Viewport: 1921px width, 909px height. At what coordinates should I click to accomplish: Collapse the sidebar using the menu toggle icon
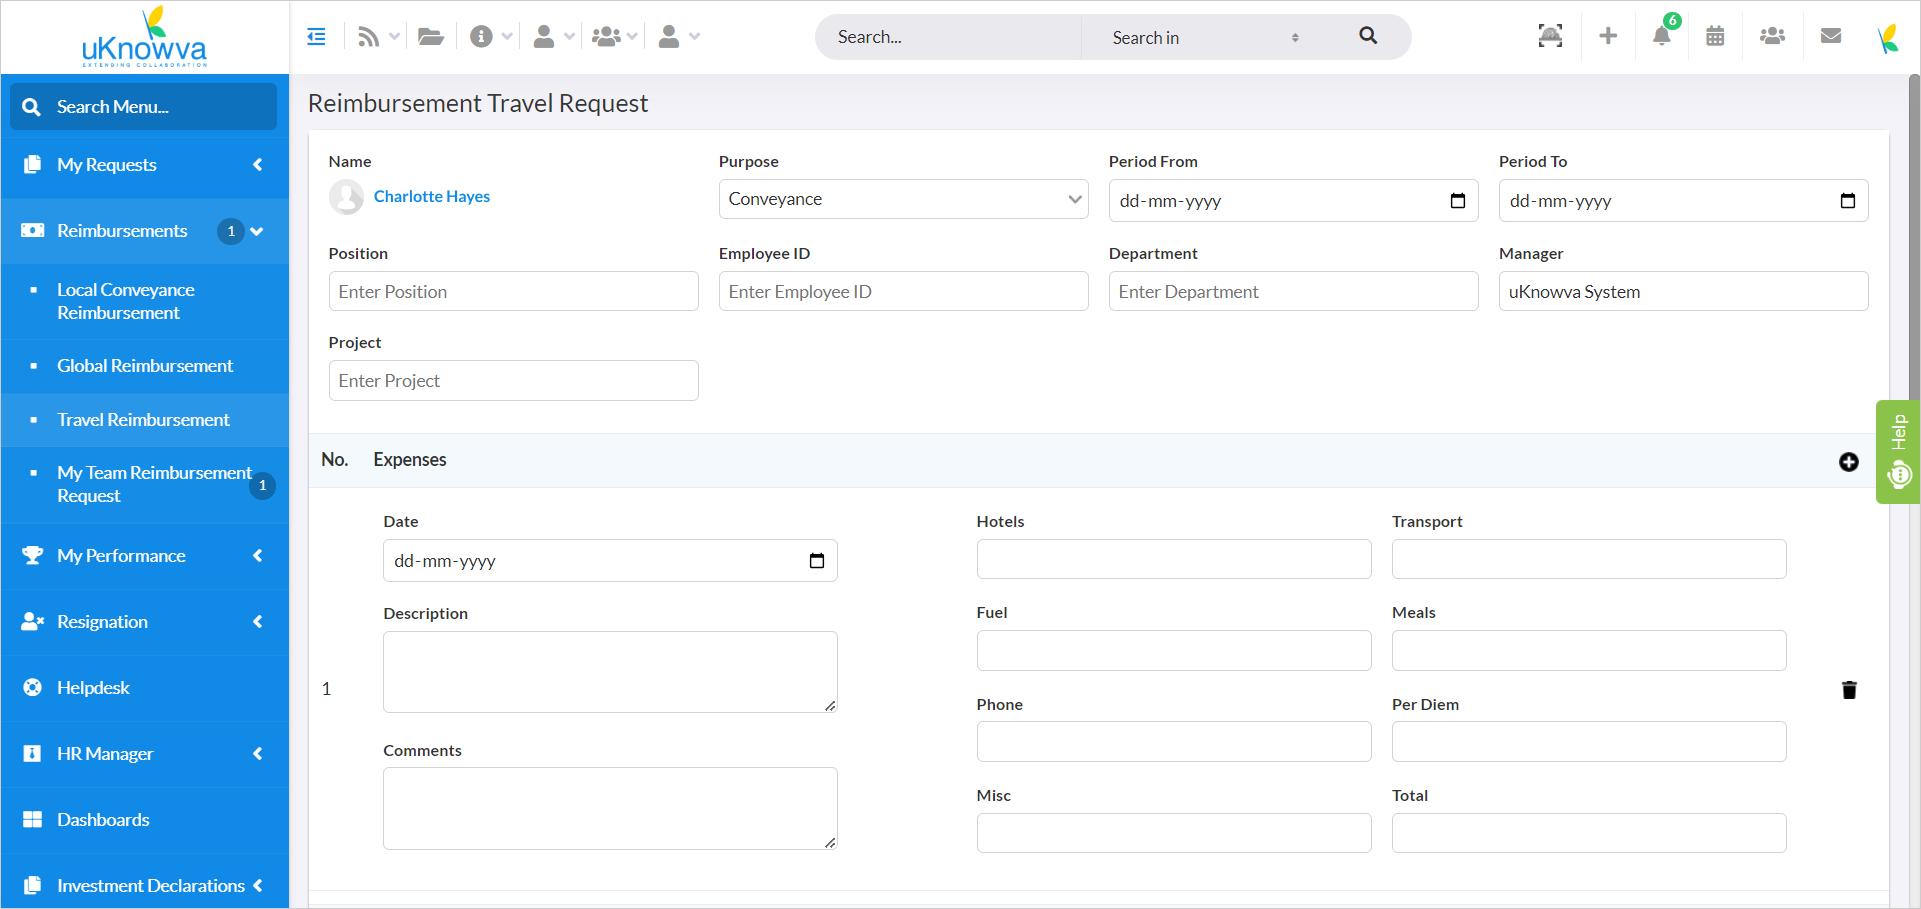click(x=316, y=37)
